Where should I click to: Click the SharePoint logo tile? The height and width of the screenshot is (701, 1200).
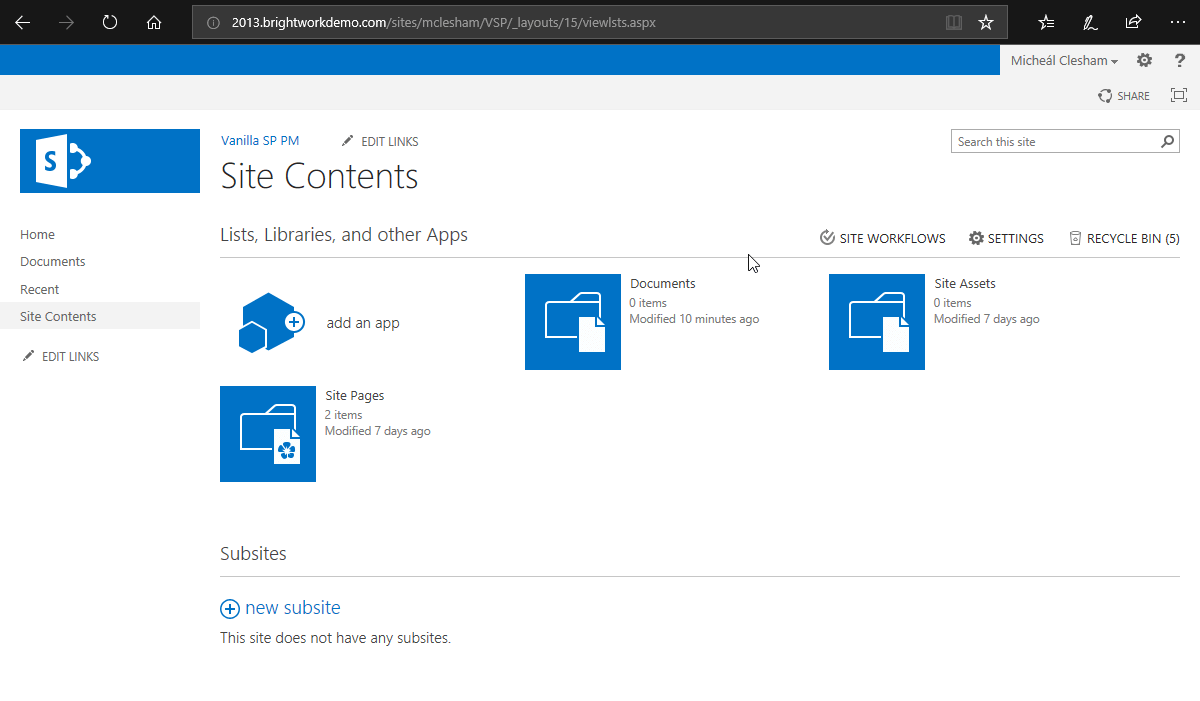pos(109,161)
